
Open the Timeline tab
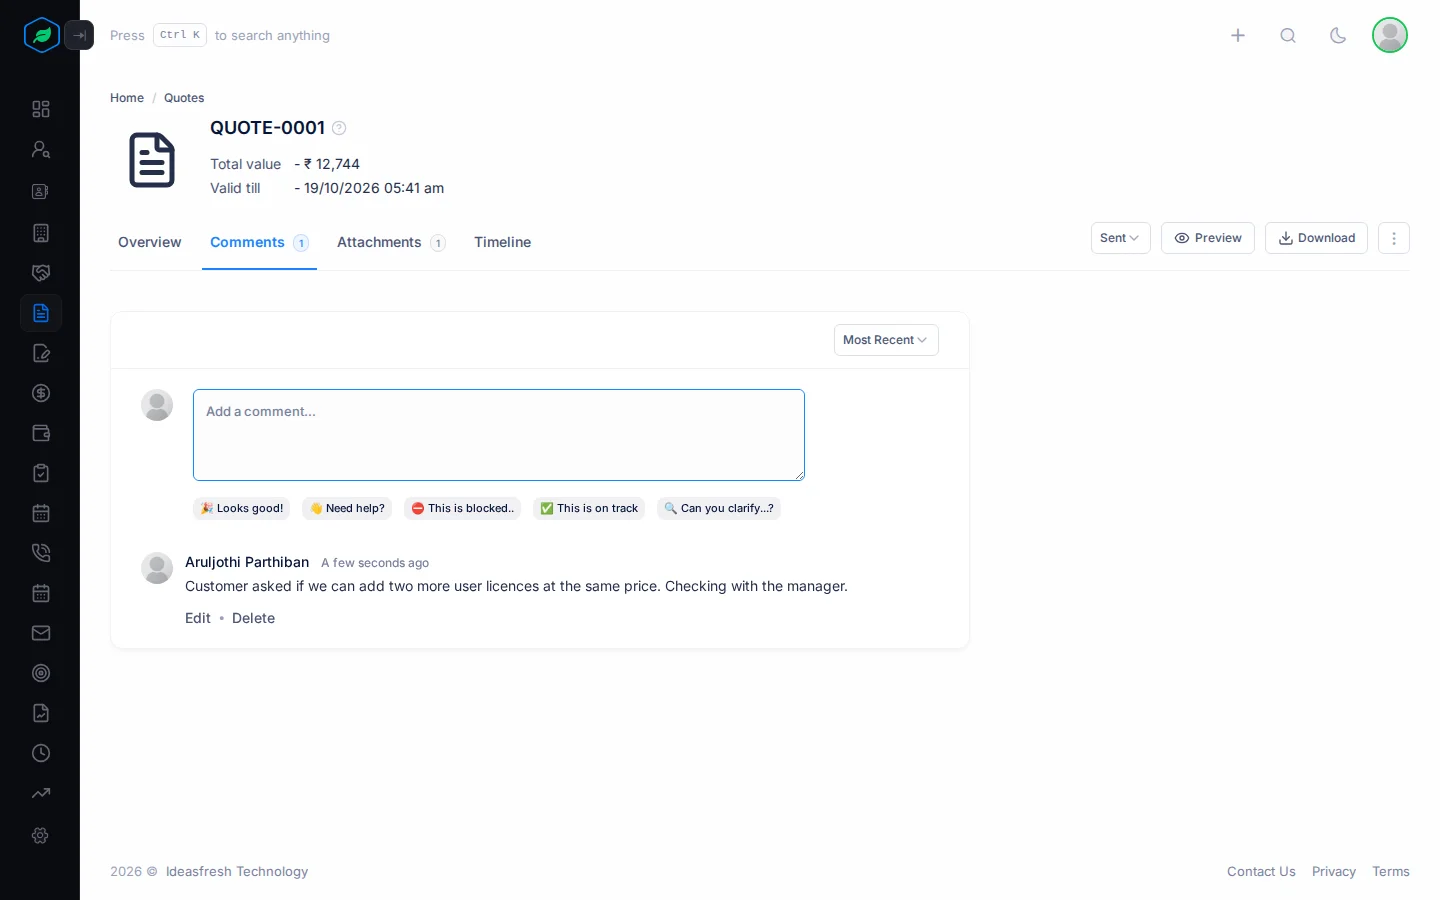tap(503, 242)
